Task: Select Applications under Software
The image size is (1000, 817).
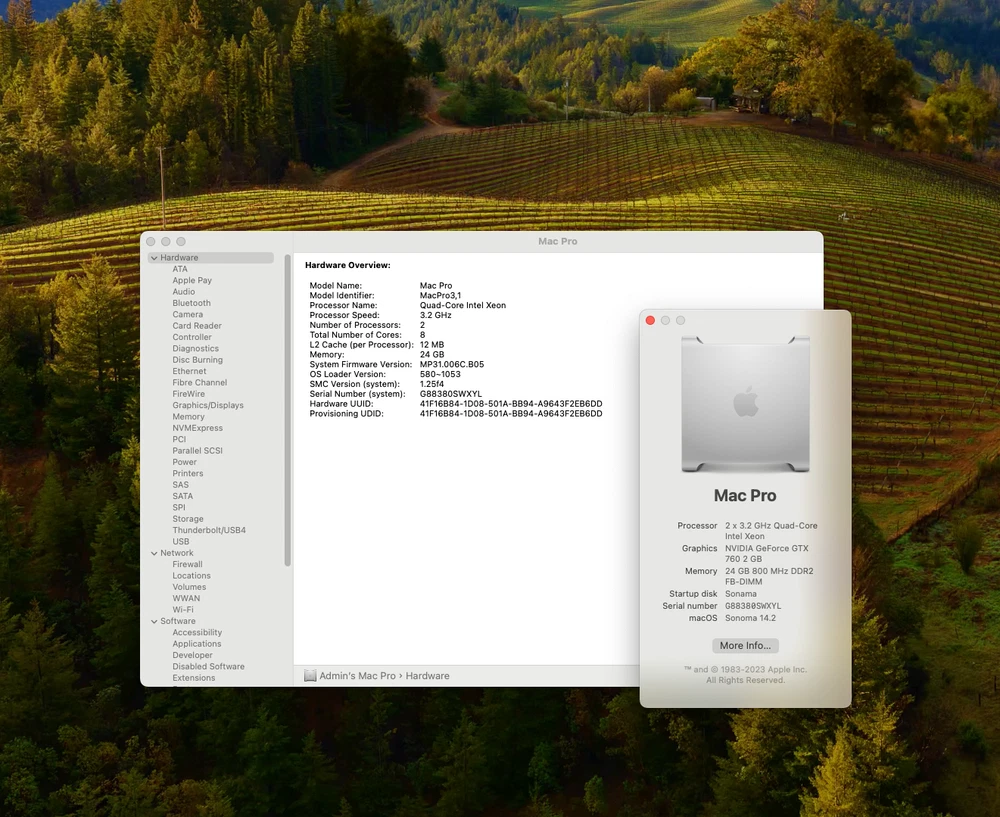Action: (196, 644)
